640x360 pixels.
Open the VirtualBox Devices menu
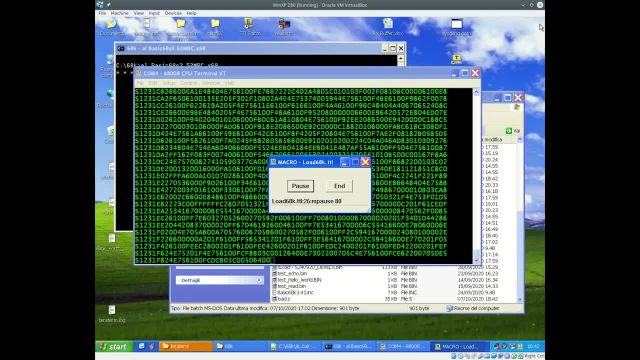[173, 13]
